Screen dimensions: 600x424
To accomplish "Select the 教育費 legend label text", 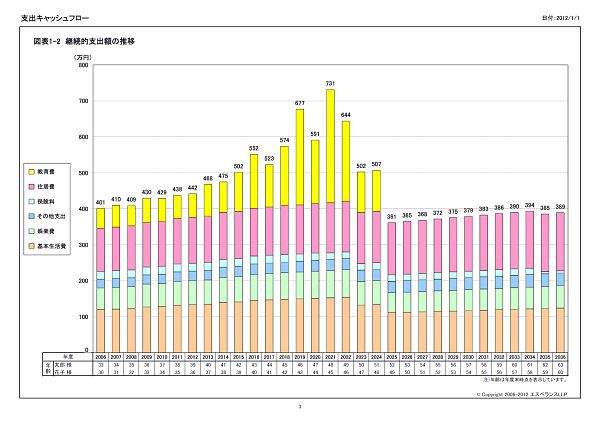I will pyautogui.click(x=46, y=172).
